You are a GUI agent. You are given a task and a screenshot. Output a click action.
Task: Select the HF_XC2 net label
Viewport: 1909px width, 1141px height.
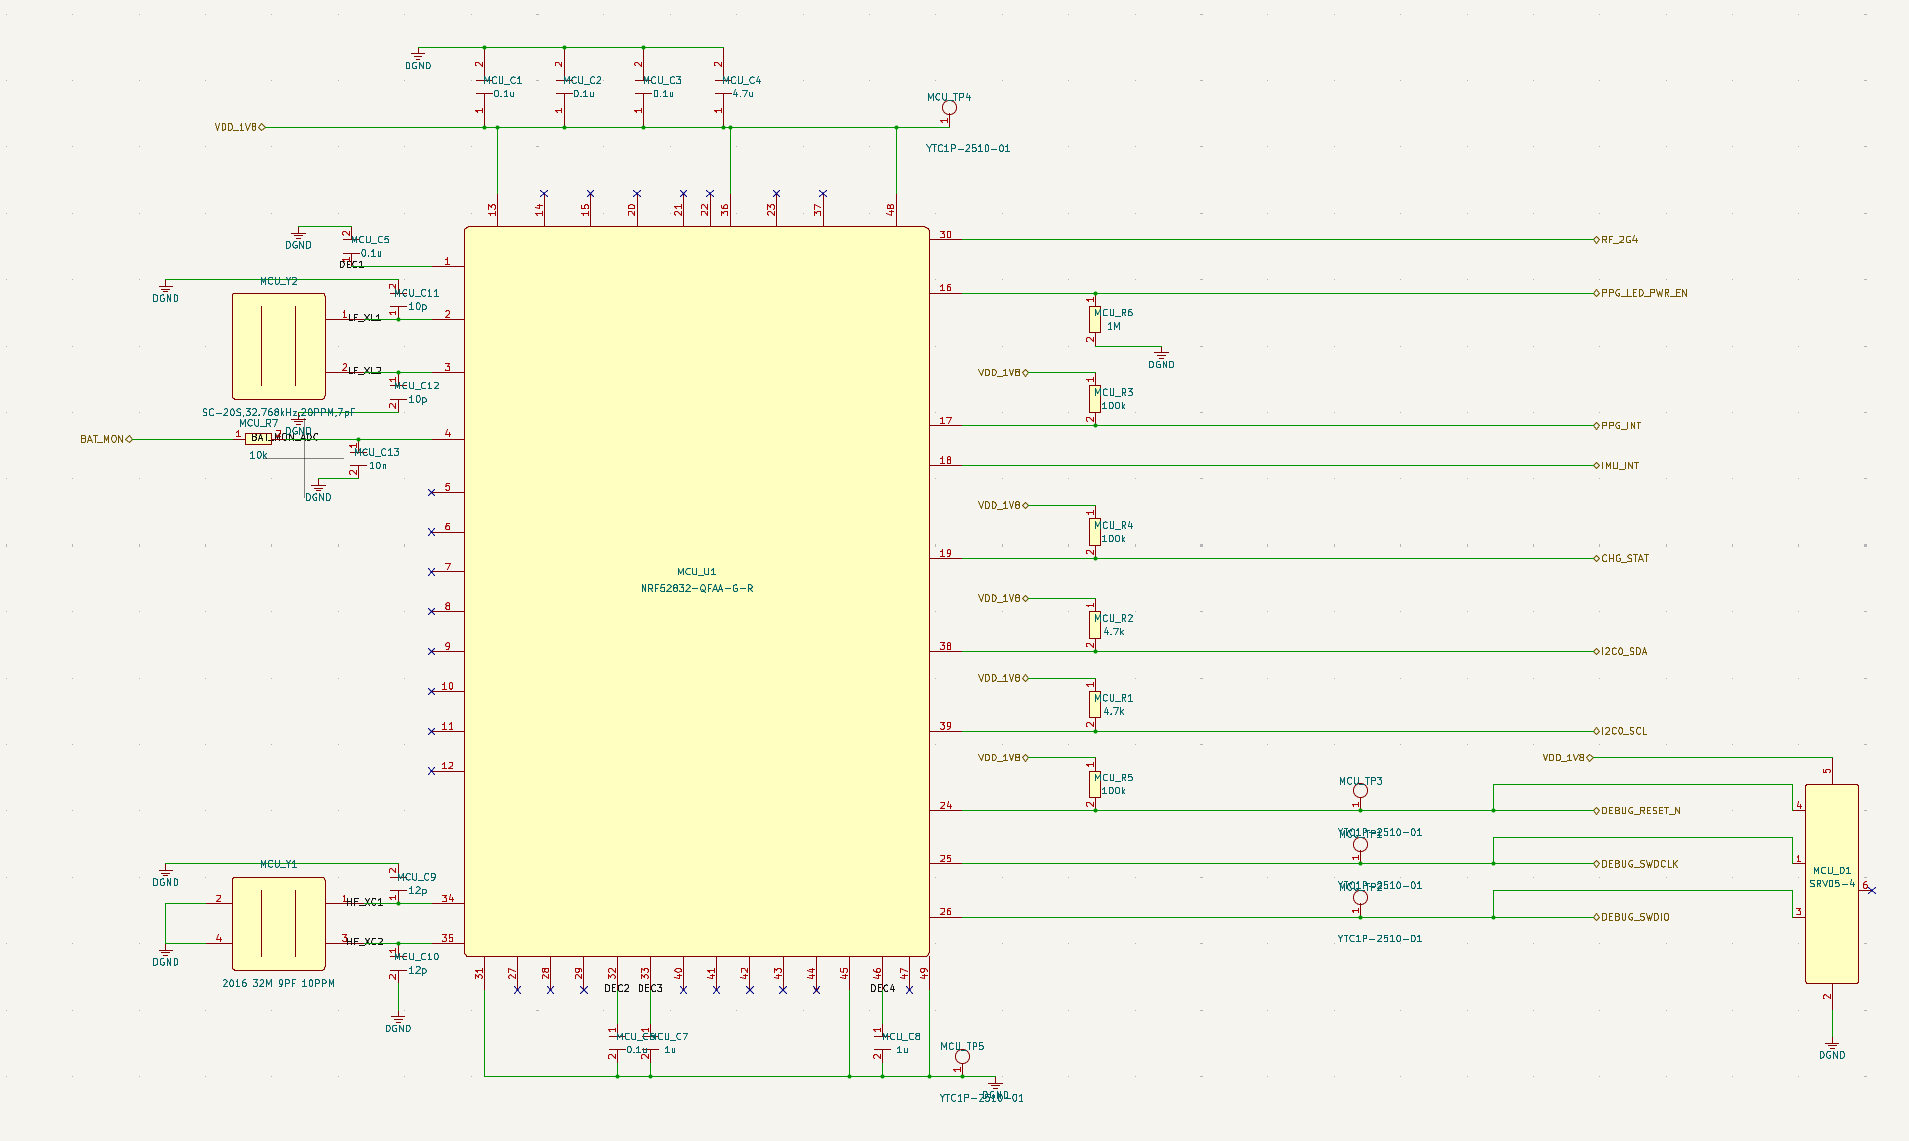coord(365,942)
